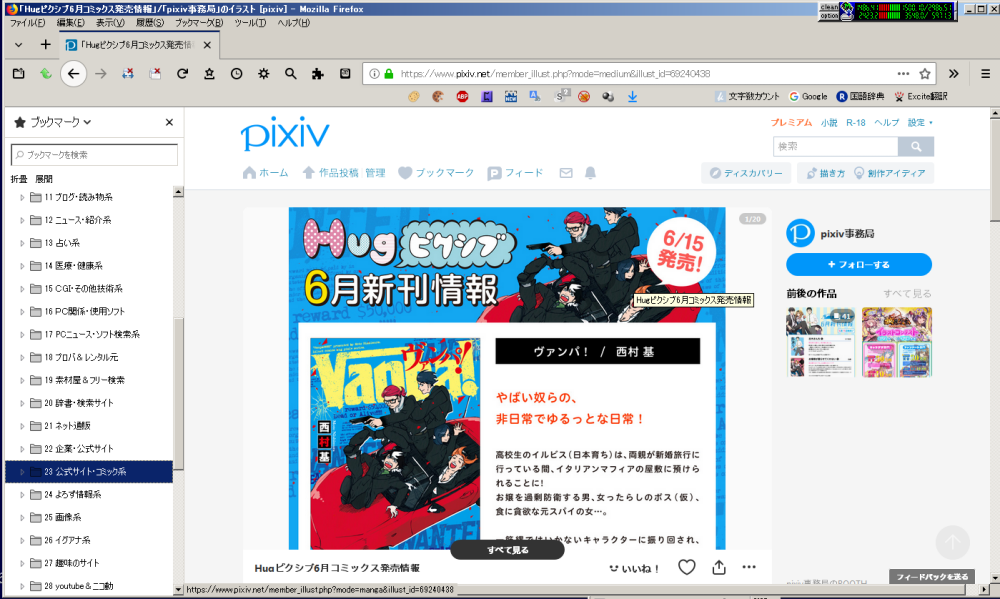Click フィードバックを送る button

[x=932, y=577]
